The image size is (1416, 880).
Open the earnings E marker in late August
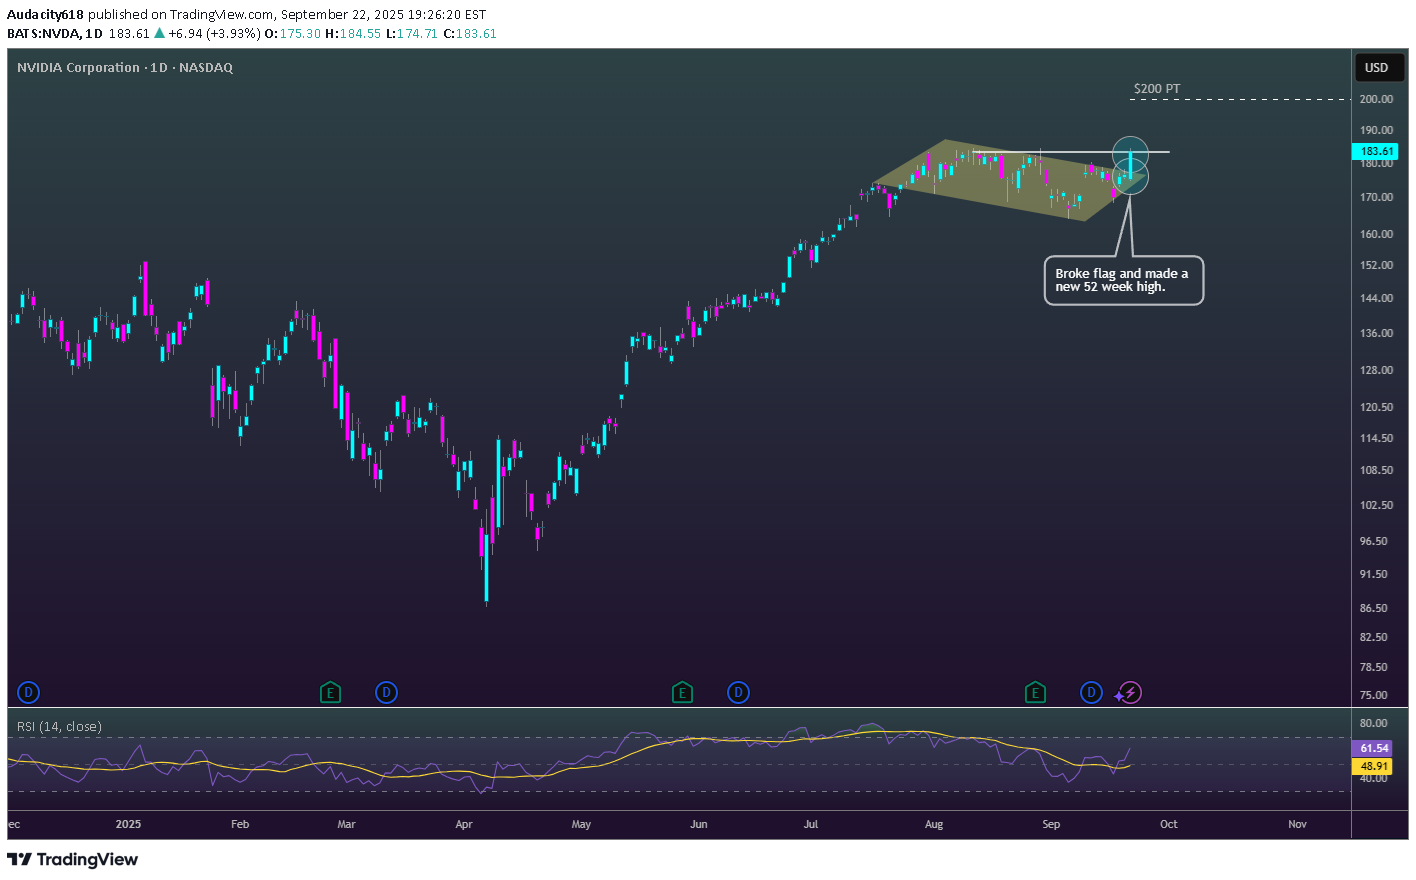pyautogui.click(x=1035, y=692)
